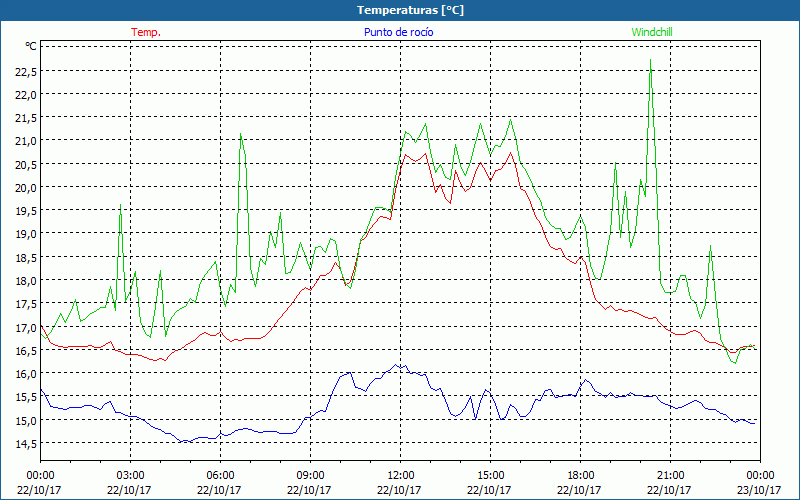Click the 22,5 y-axis value
The width and height of the screenshot is (800, 500).
26,72
